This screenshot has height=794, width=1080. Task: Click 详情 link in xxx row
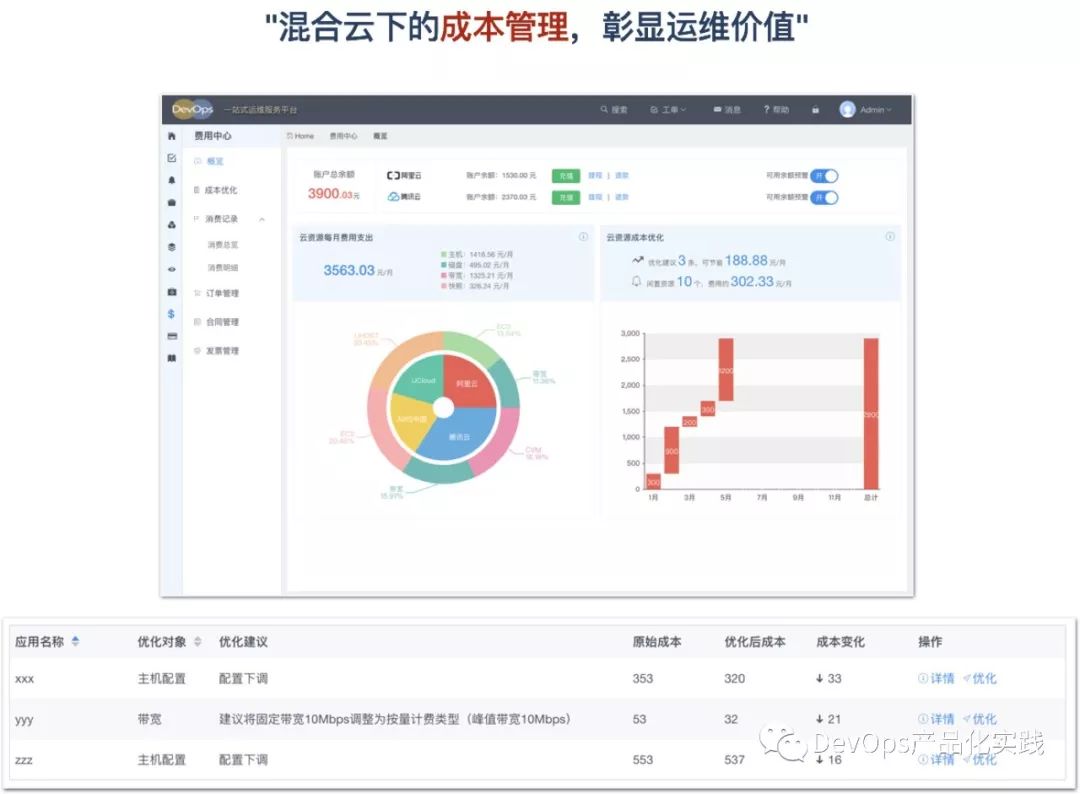coord(937,678)
